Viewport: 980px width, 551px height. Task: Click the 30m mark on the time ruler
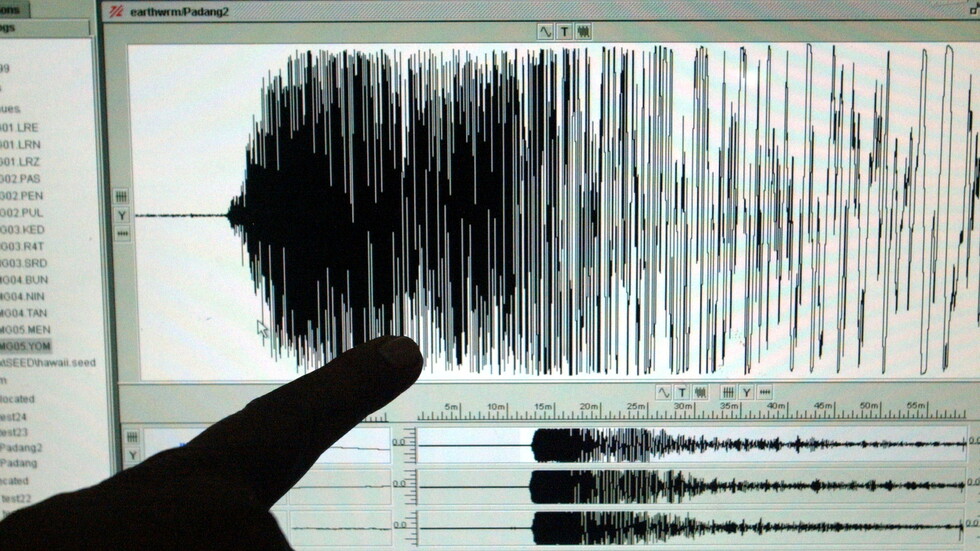click(683, 408)
